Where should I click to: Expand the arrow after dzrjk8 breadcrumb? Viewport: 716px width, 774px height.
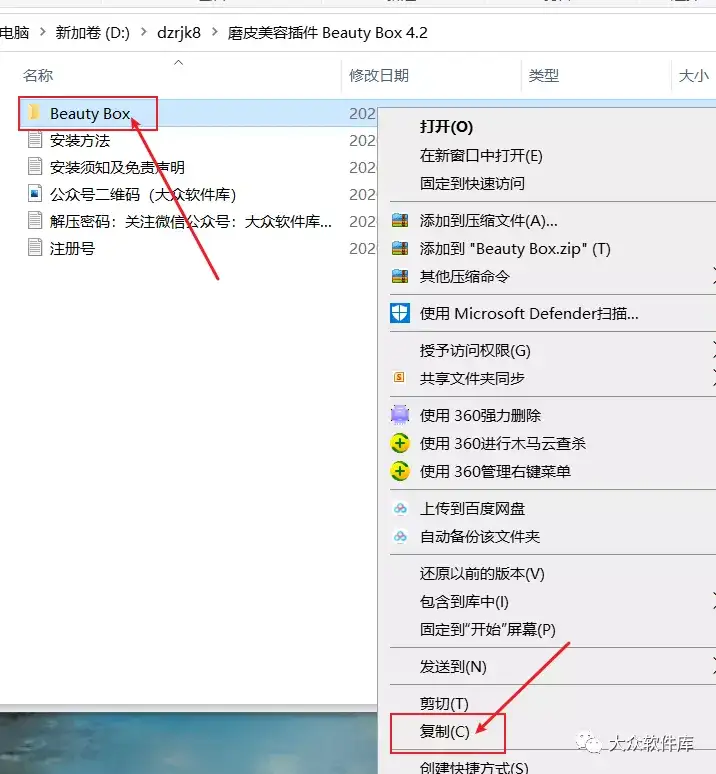click(x=215, y=32)
